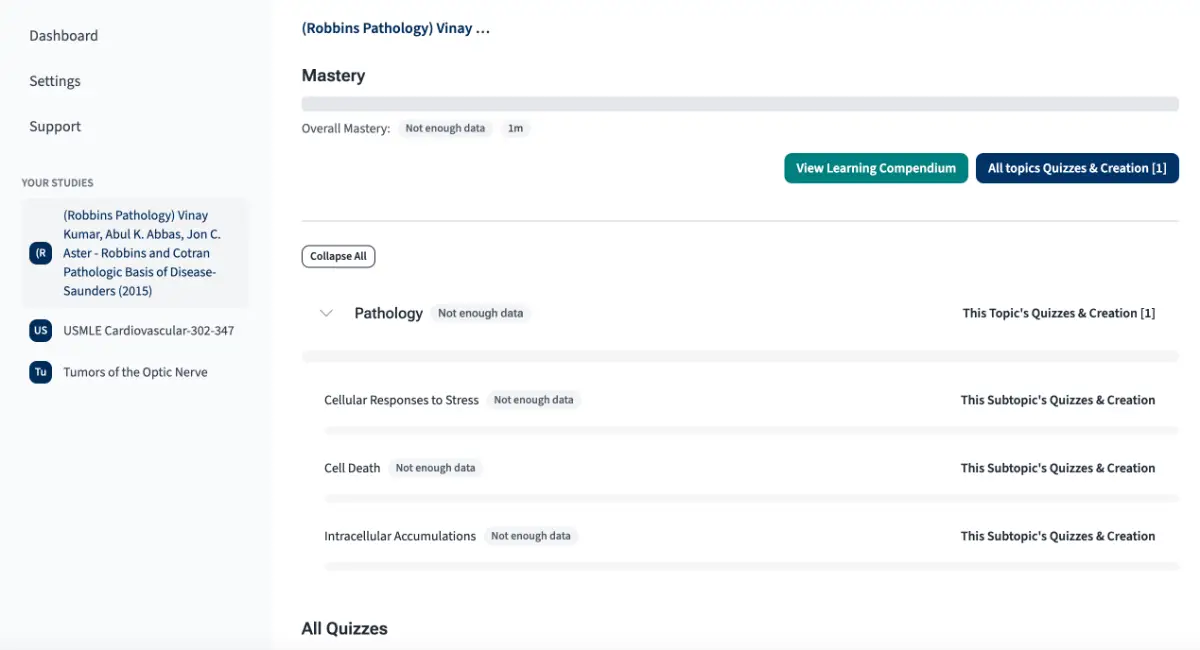This screenshot has height=650, width=1200.
Task: Click the US badge icon for USMLE Cardiovascular
Action: pos(41,330)
